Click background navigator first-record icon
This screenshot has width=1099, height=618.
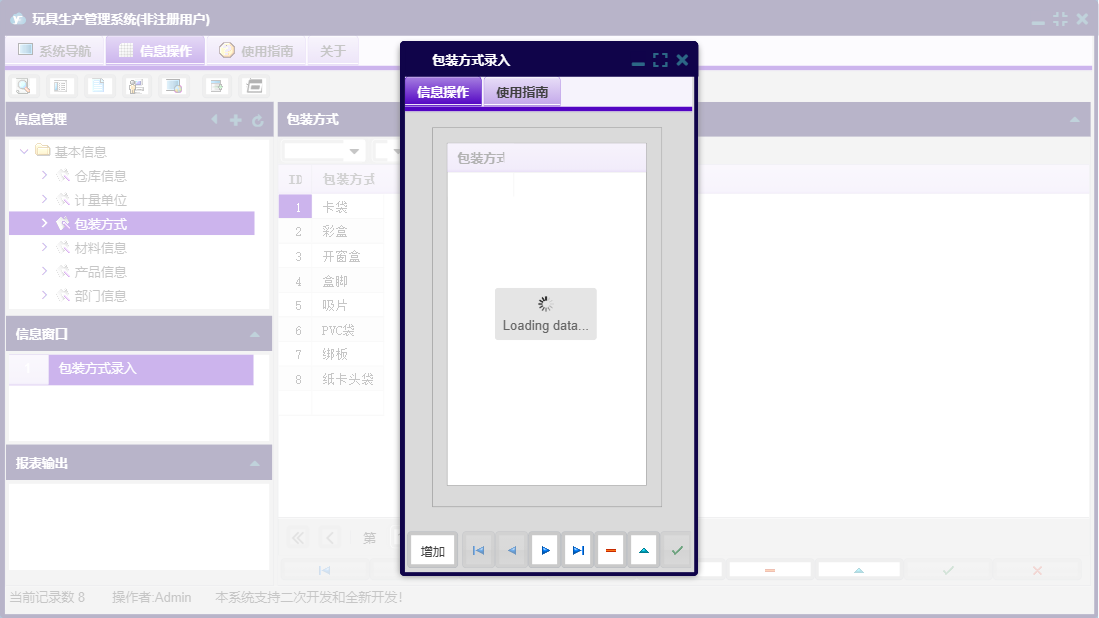click(325, 570)
